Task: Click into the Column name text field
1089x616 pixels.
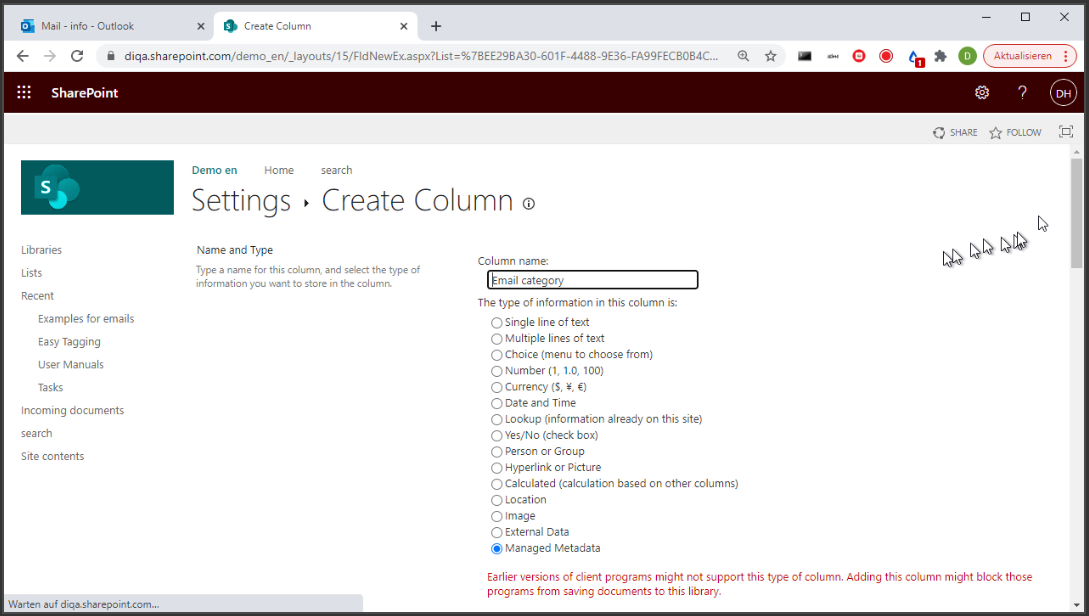Action: click(592, 280)
